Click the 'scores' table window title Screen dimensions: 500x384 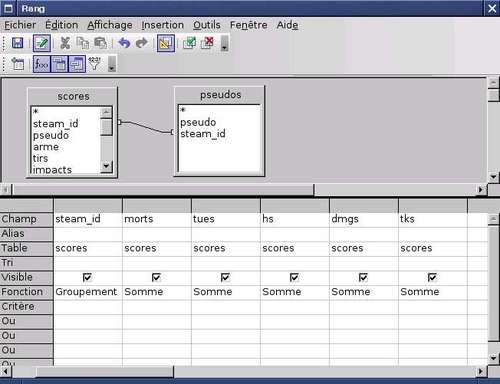point(73,97)
